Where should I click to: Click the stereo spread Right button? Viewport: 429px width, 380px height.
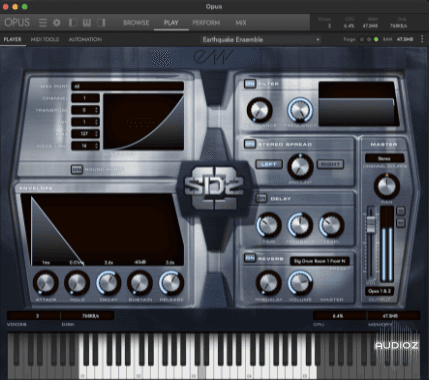click(330, 164)
